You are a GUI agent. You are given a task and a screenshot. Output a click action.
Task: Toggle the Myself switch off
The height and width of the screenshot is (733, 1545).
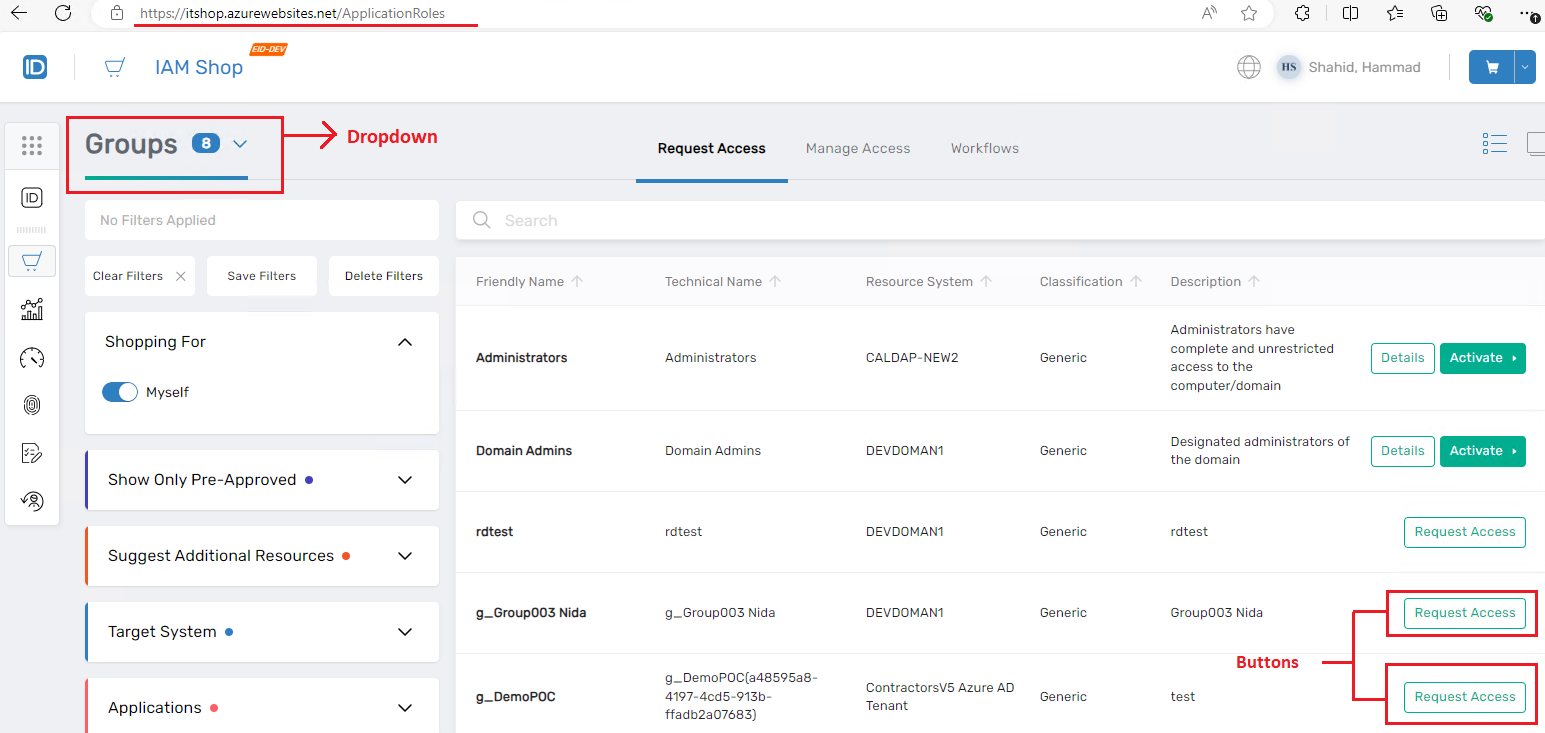(x=120, y=392)
